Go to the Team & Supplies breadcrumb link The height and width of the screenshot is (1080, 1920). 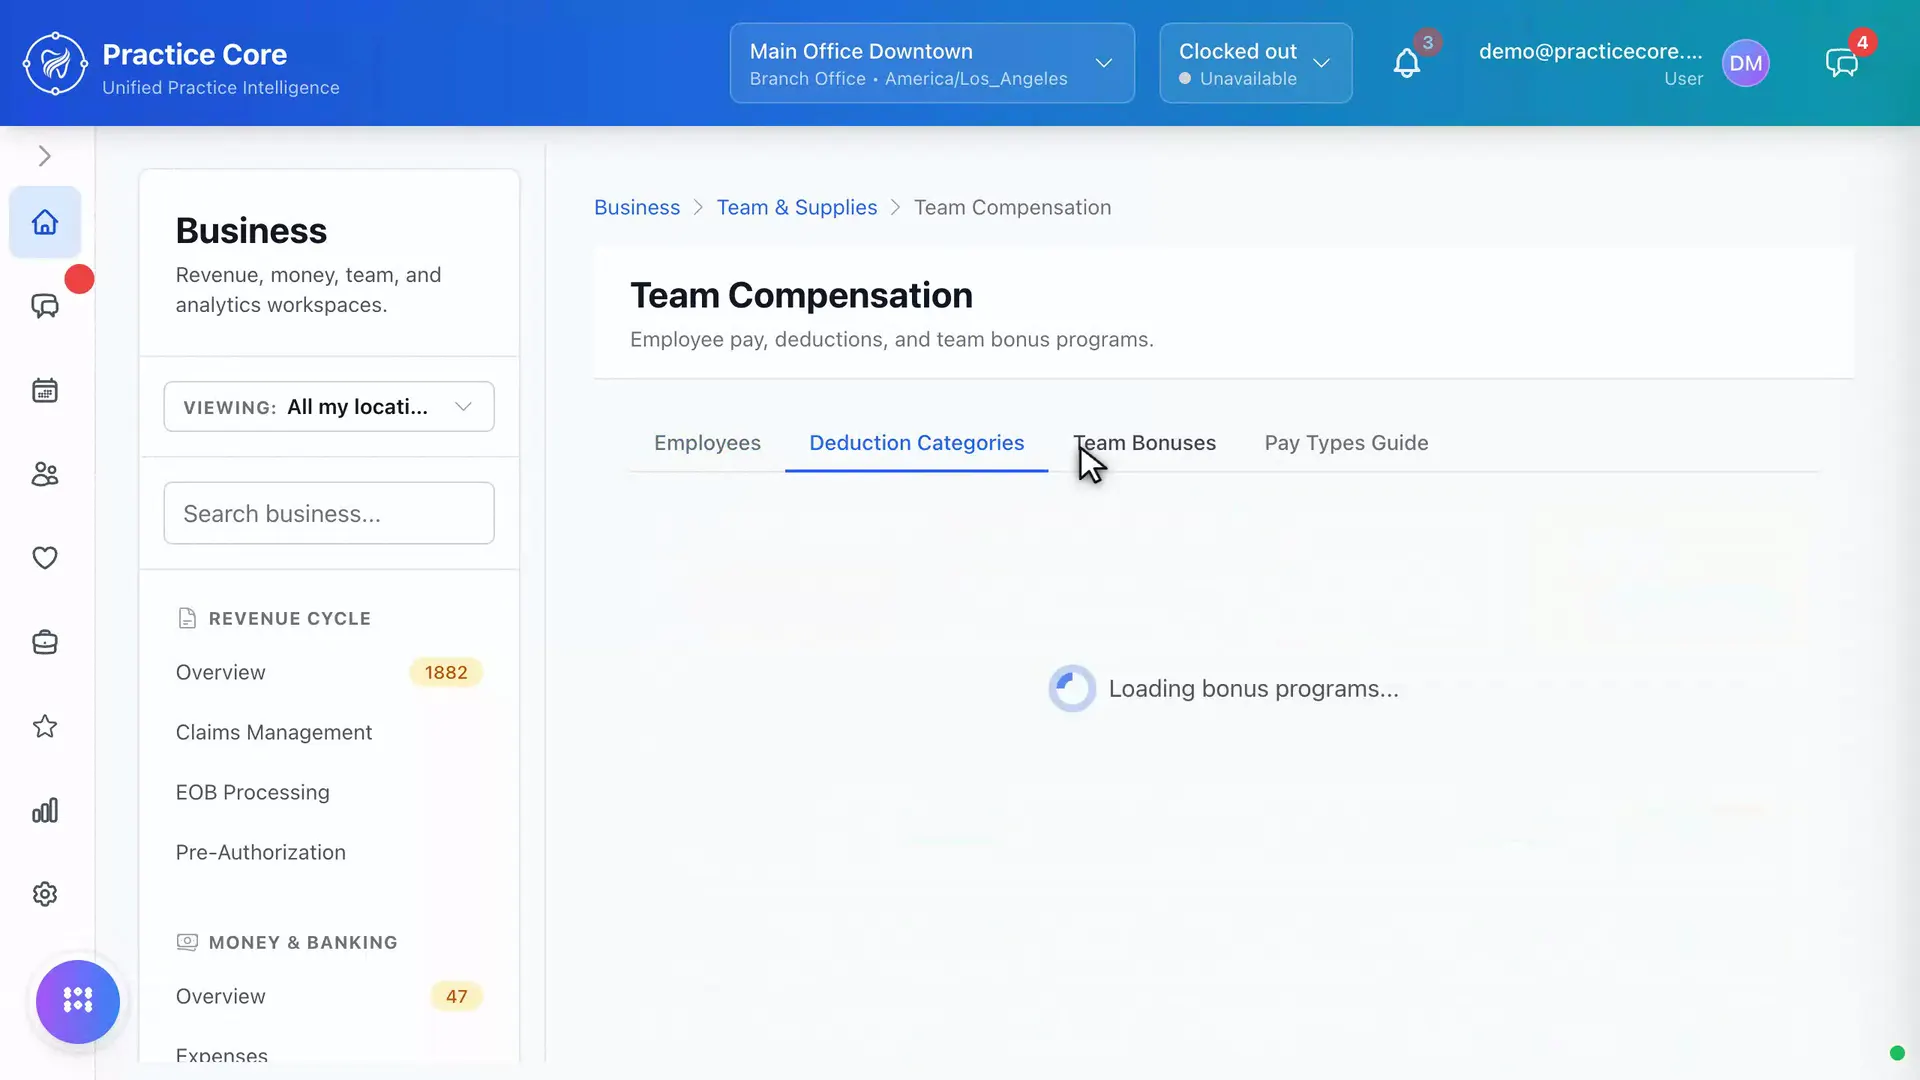(x=797, y=207)
